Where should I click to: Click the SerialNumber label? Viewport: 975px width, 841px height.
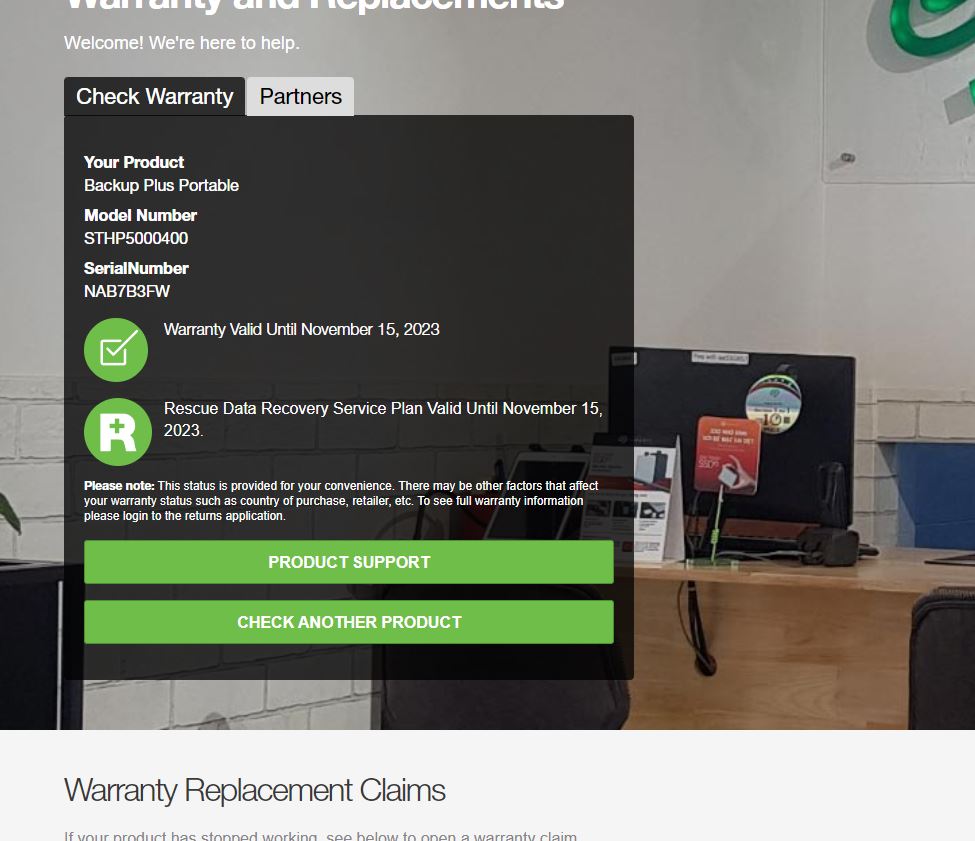[x=136, y=269]
